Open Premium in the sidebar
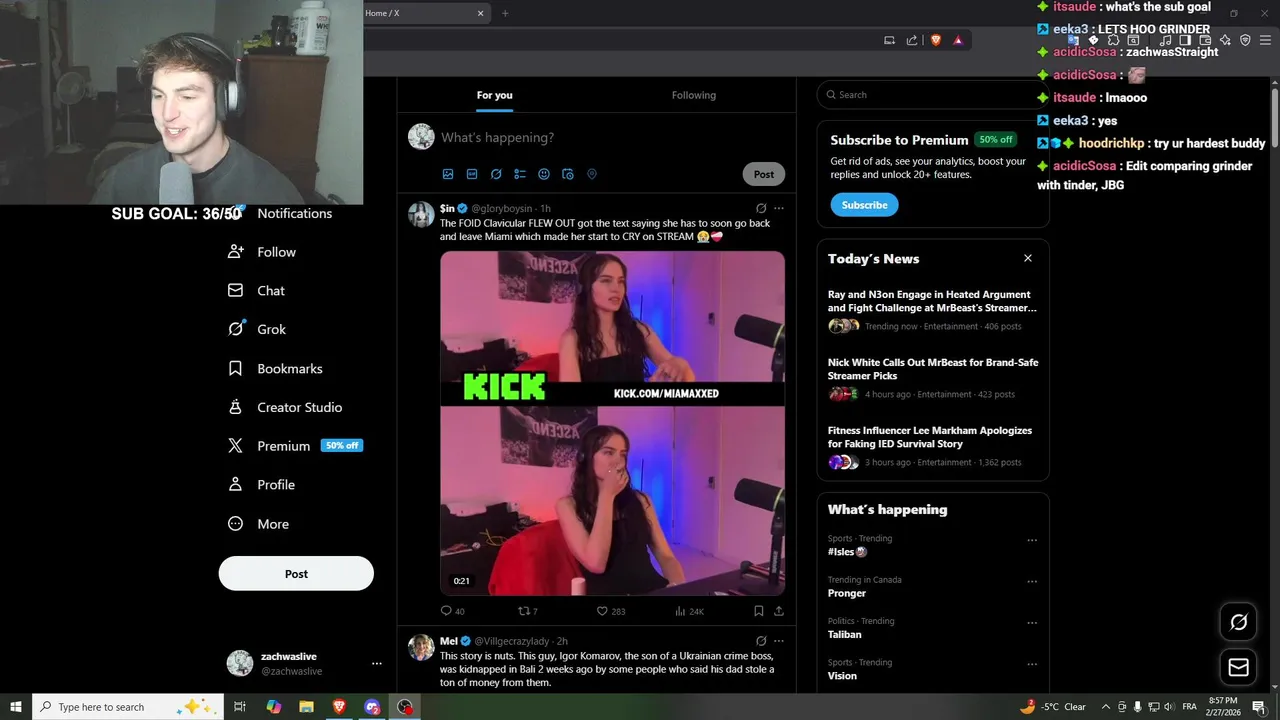 pyautogui.click(x=295, y=446)
